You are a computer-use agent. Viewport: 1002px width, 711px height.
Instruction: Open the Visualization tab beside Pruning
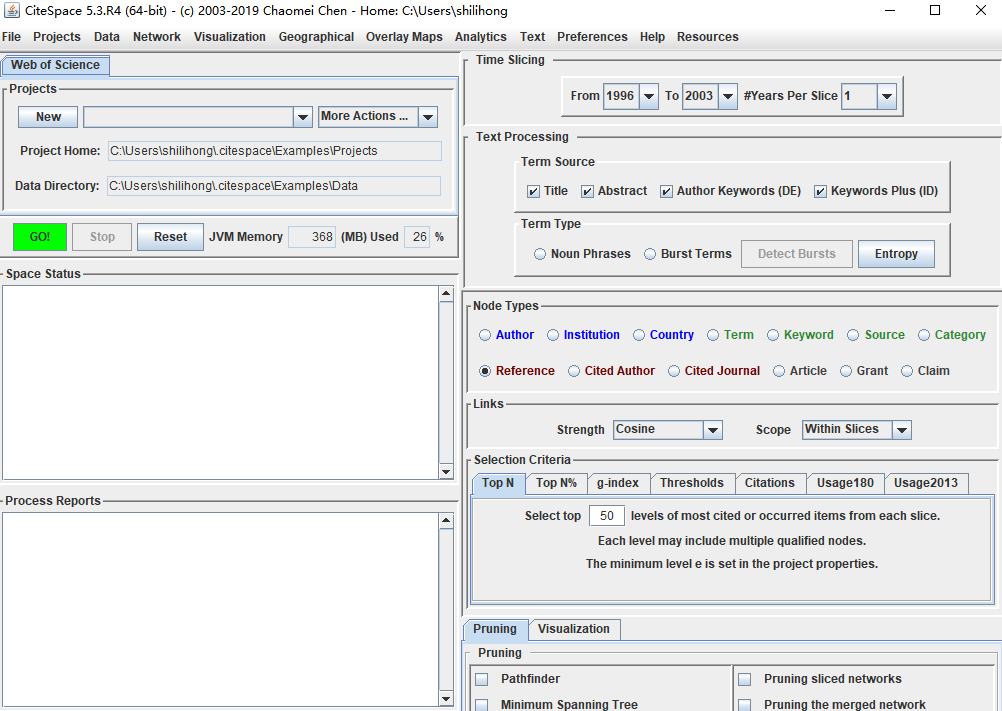[574, 629]
